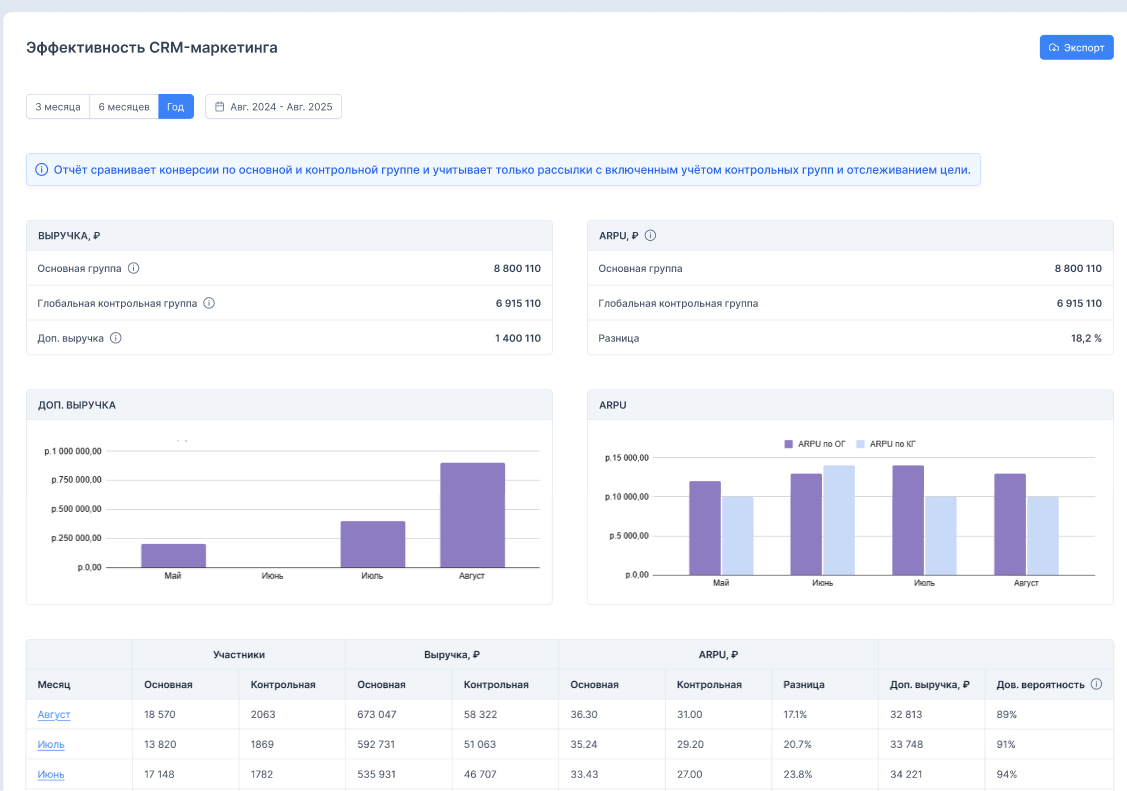Switch to 6 месяцев period
Viewport: 1127px width, 791px height.
pos(124,107)
